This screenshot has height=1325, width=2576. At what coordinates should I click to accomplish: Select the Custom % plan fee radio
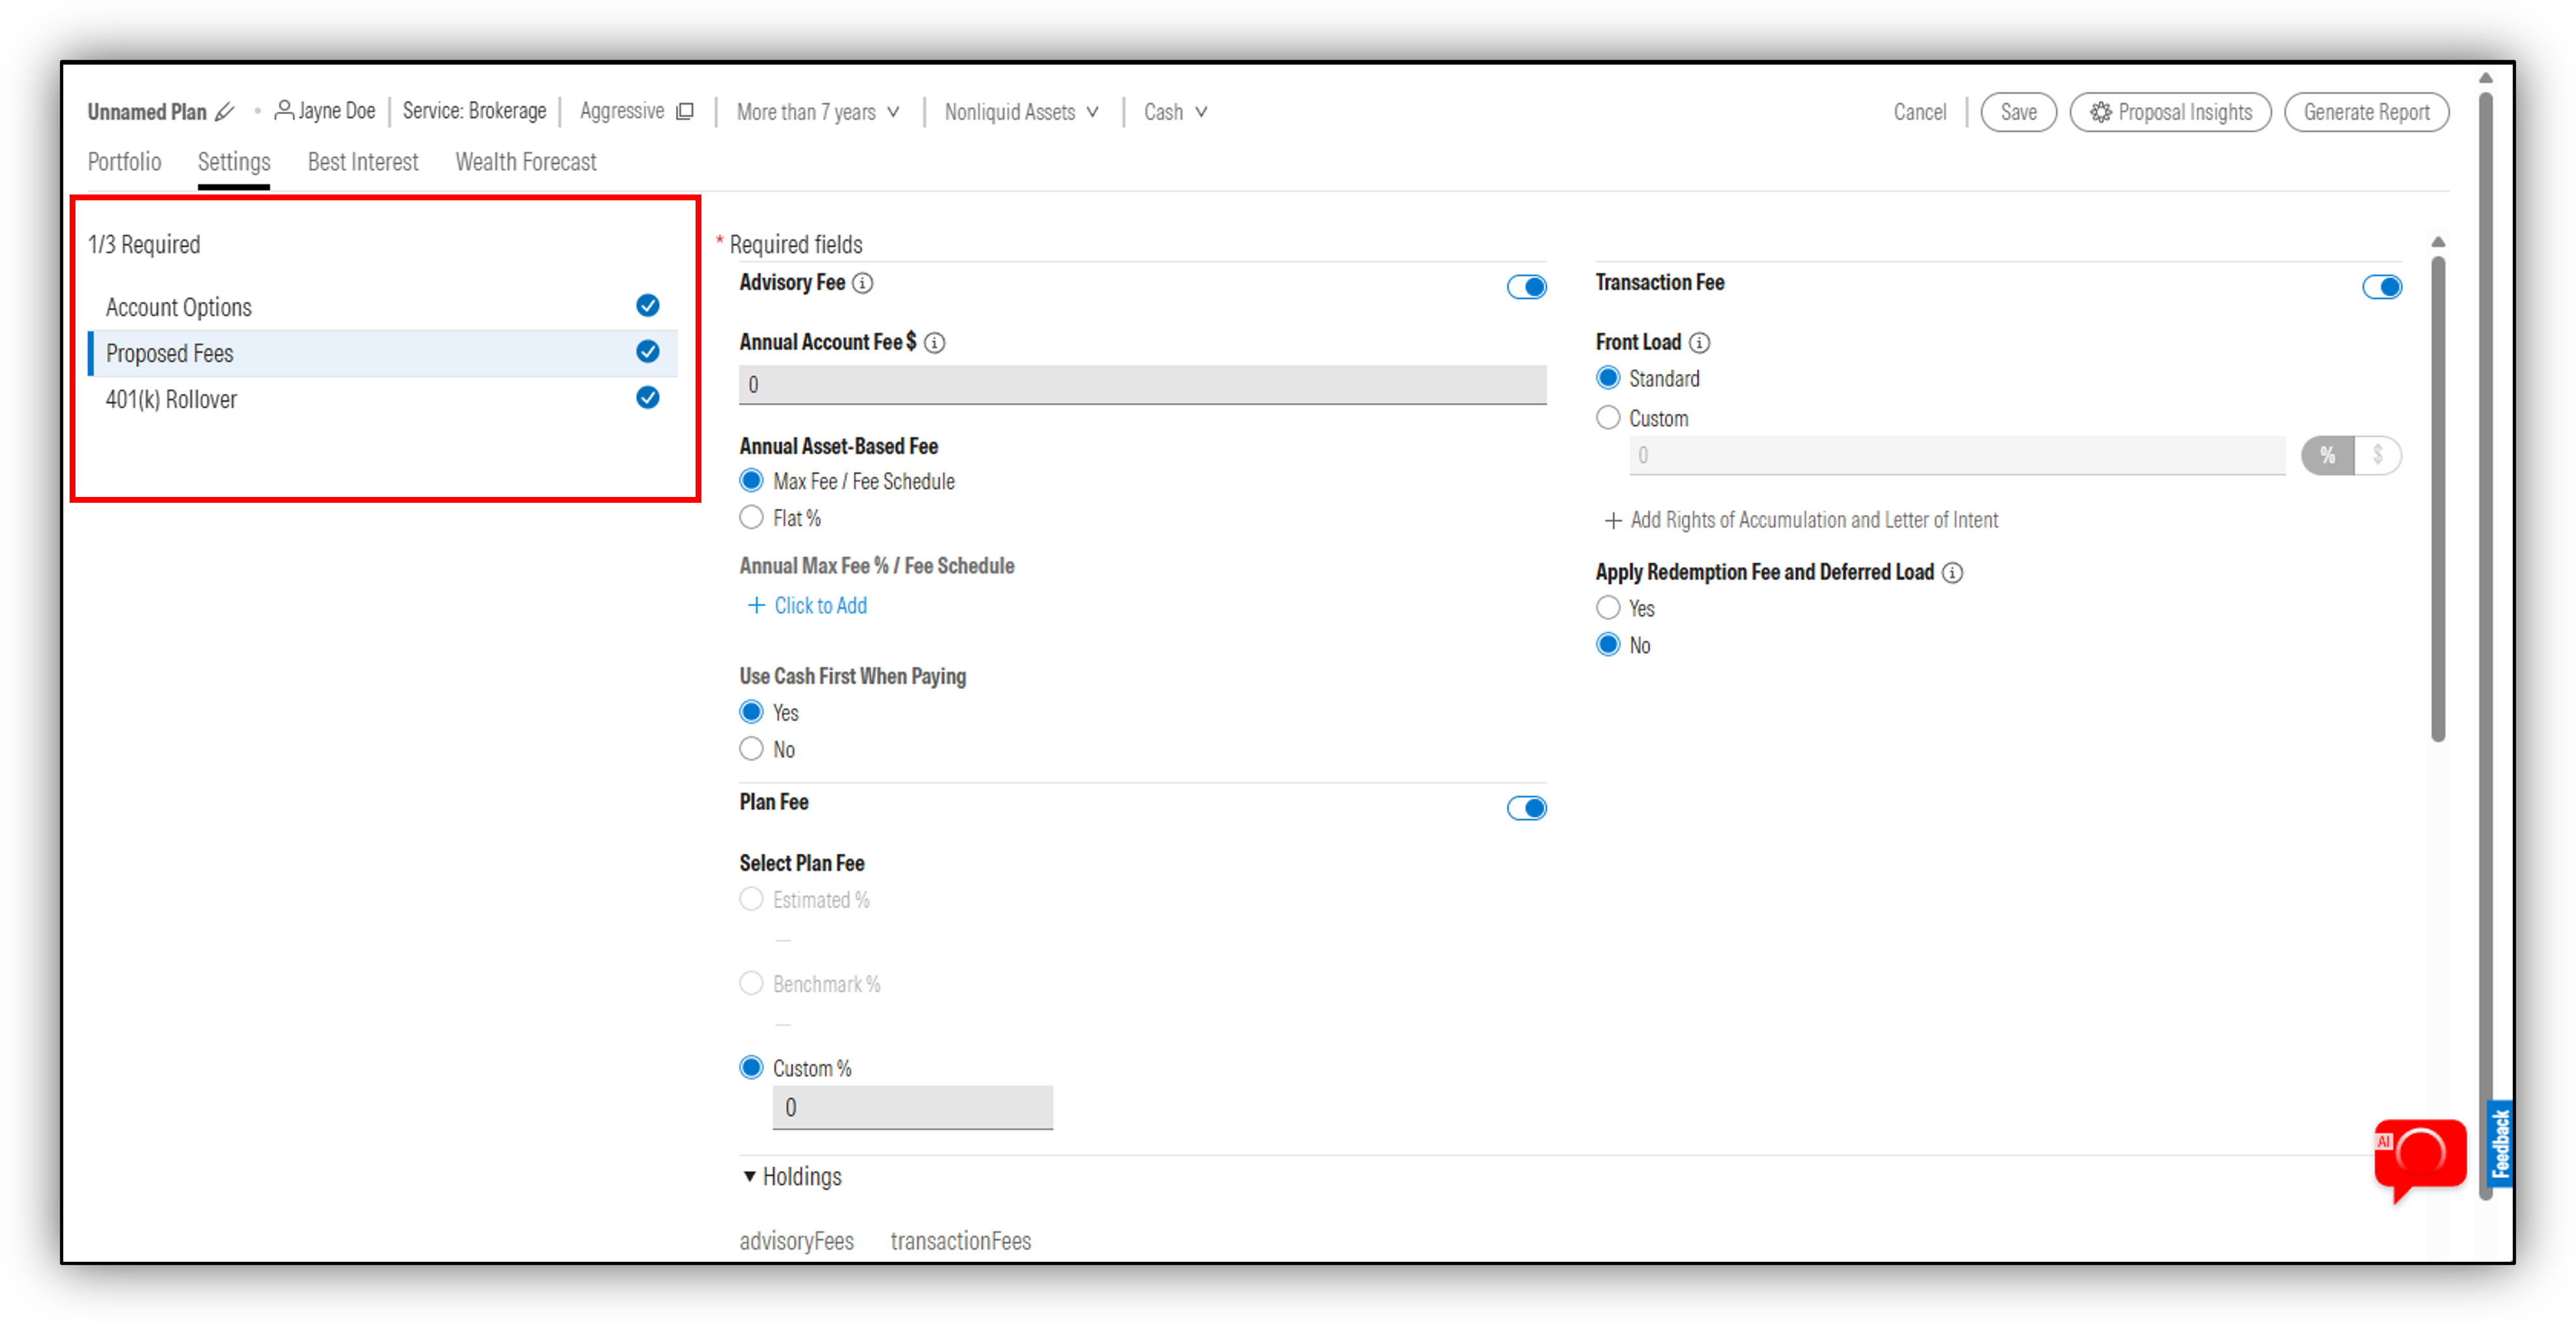coord(751,1068)
